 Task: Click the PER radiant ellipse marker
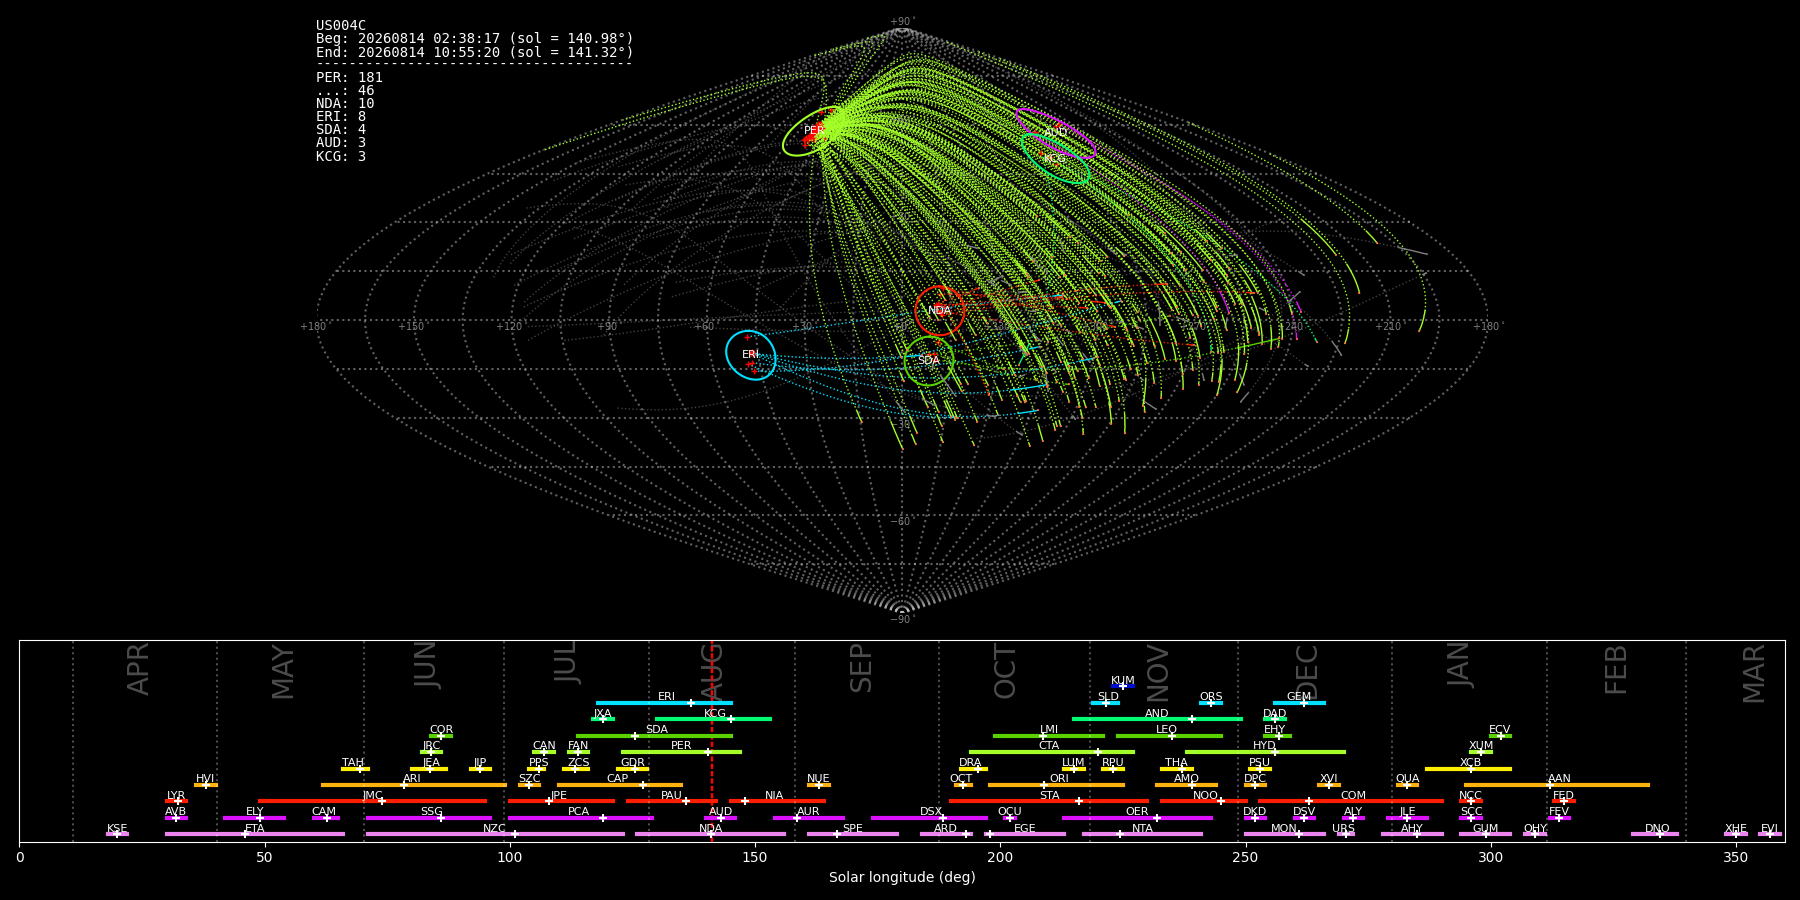tap(814, 131)
